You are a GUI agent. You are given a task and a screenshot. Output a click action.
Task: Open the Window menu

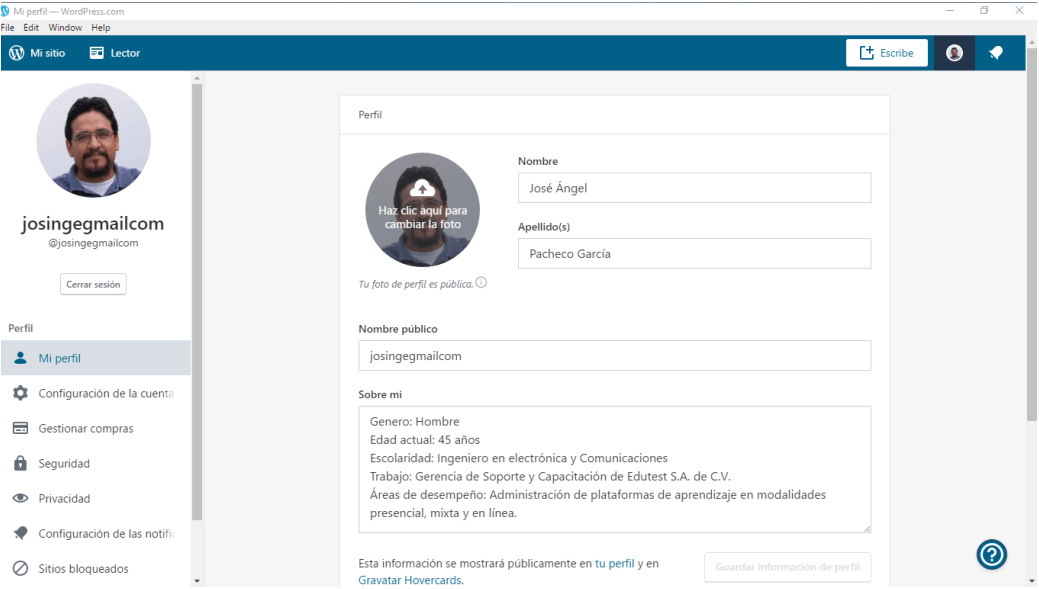tap(65, 27)
